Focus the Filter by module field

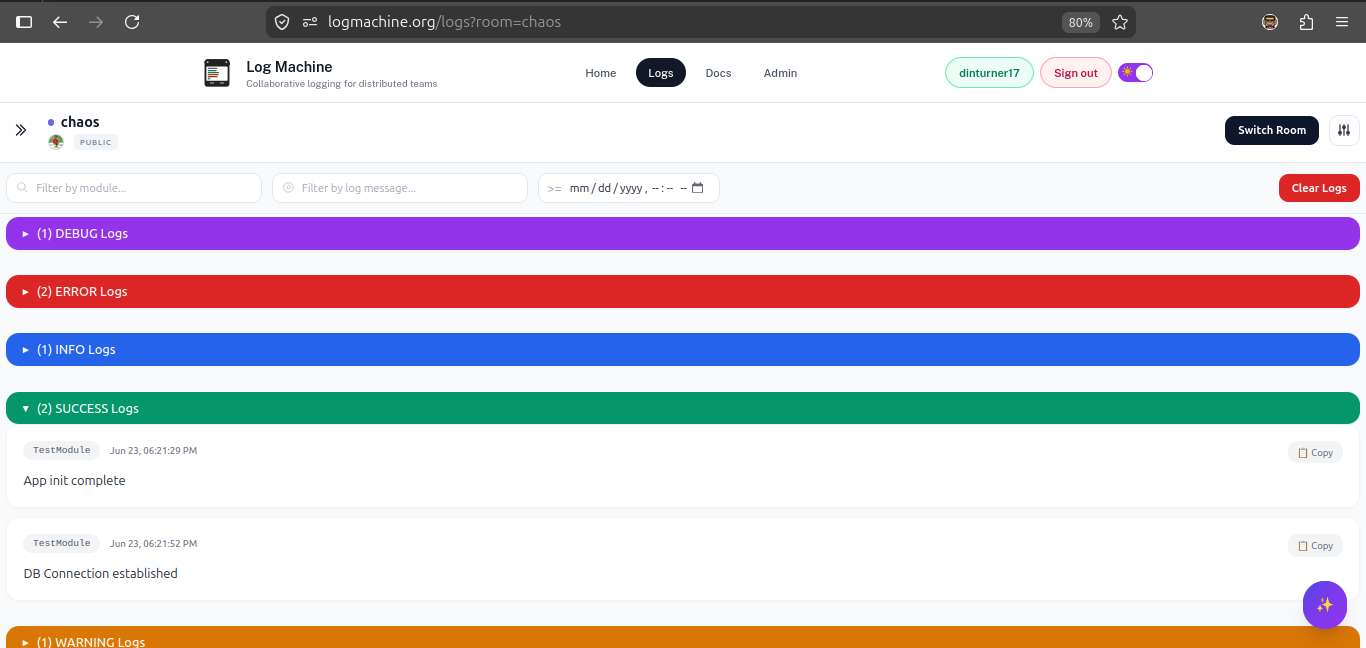click(134, 188)
